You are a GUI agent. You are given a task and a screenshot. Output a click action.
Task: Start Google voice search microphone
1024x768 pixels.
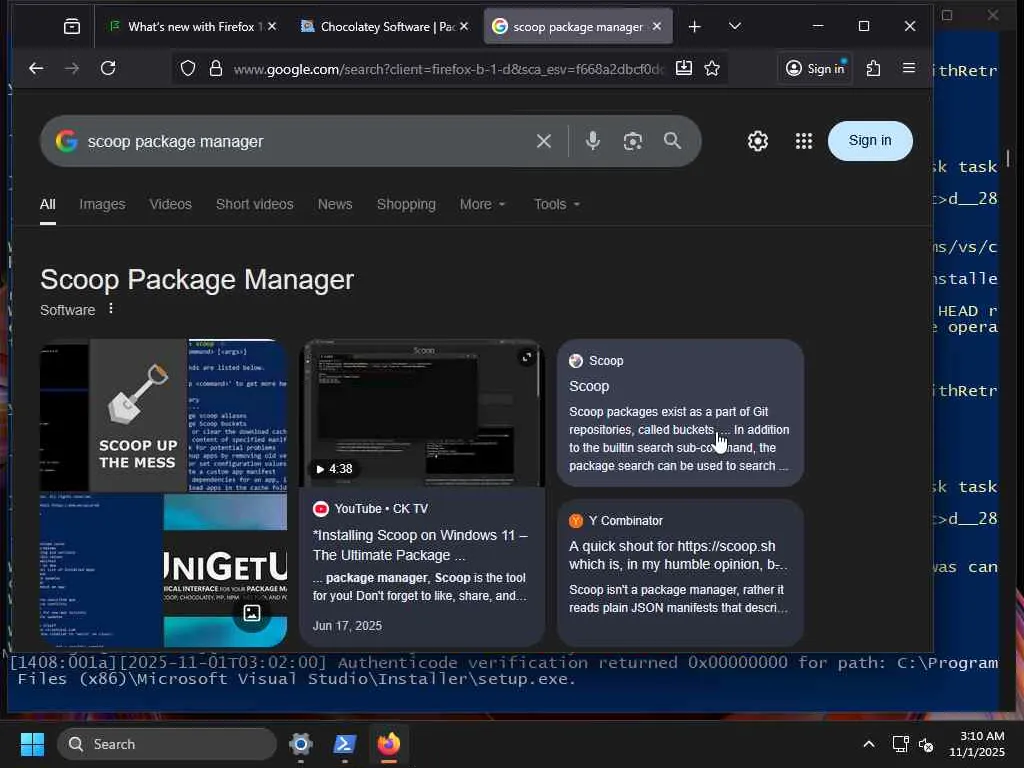[x=592, y=141]
